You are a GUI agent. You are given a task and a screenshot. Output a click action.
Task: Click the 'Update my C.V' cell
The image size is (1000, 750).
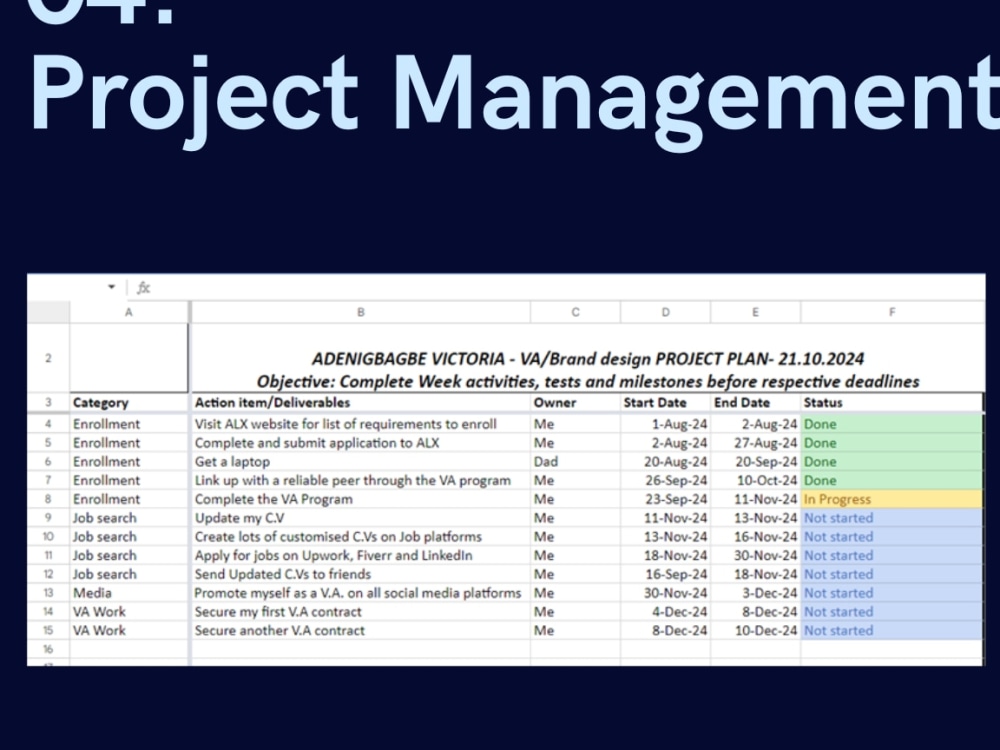(360, 518)
